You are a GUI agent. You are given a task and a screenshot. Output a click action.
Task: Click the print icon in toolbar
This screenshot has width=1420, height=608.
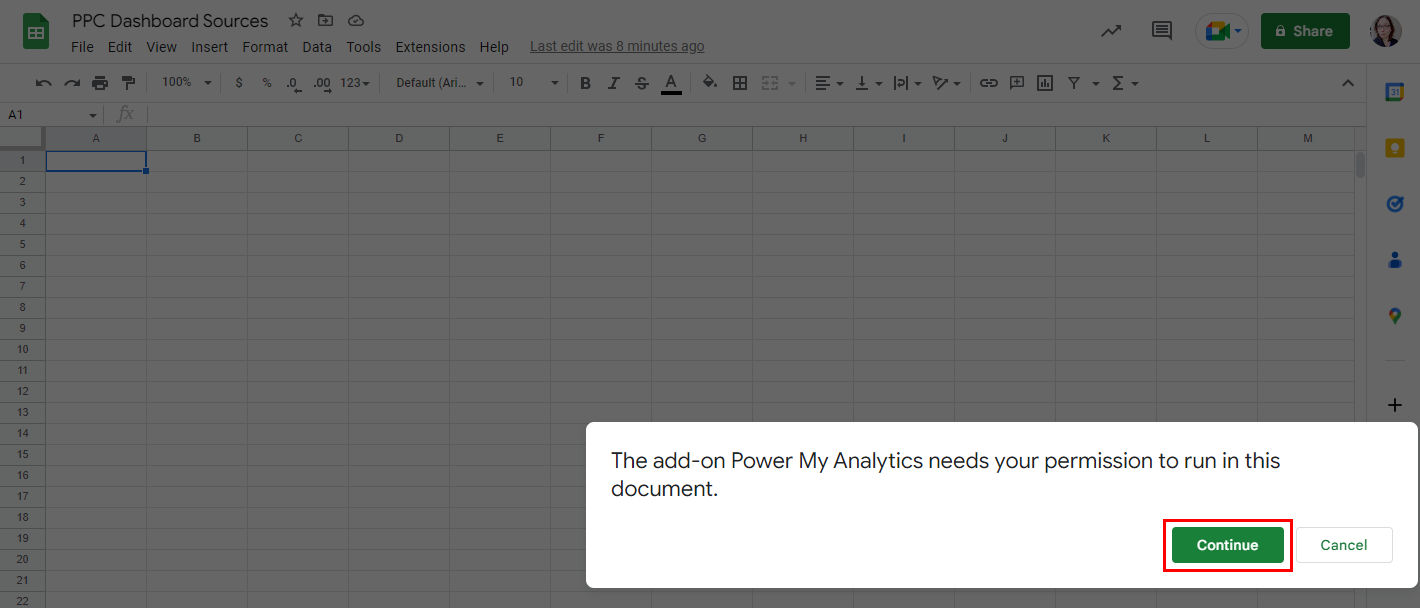point(100,83)
